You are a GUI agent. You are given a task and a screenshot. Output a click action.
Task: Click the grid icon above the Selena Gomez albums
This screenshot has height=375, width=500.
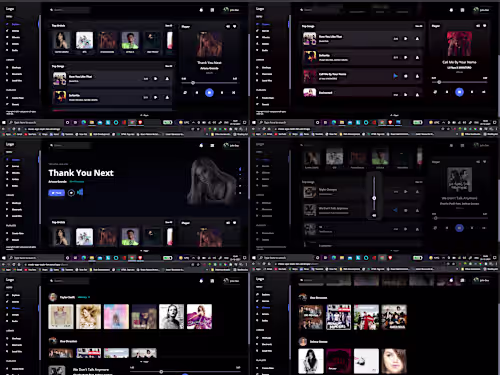click(462, 281)
